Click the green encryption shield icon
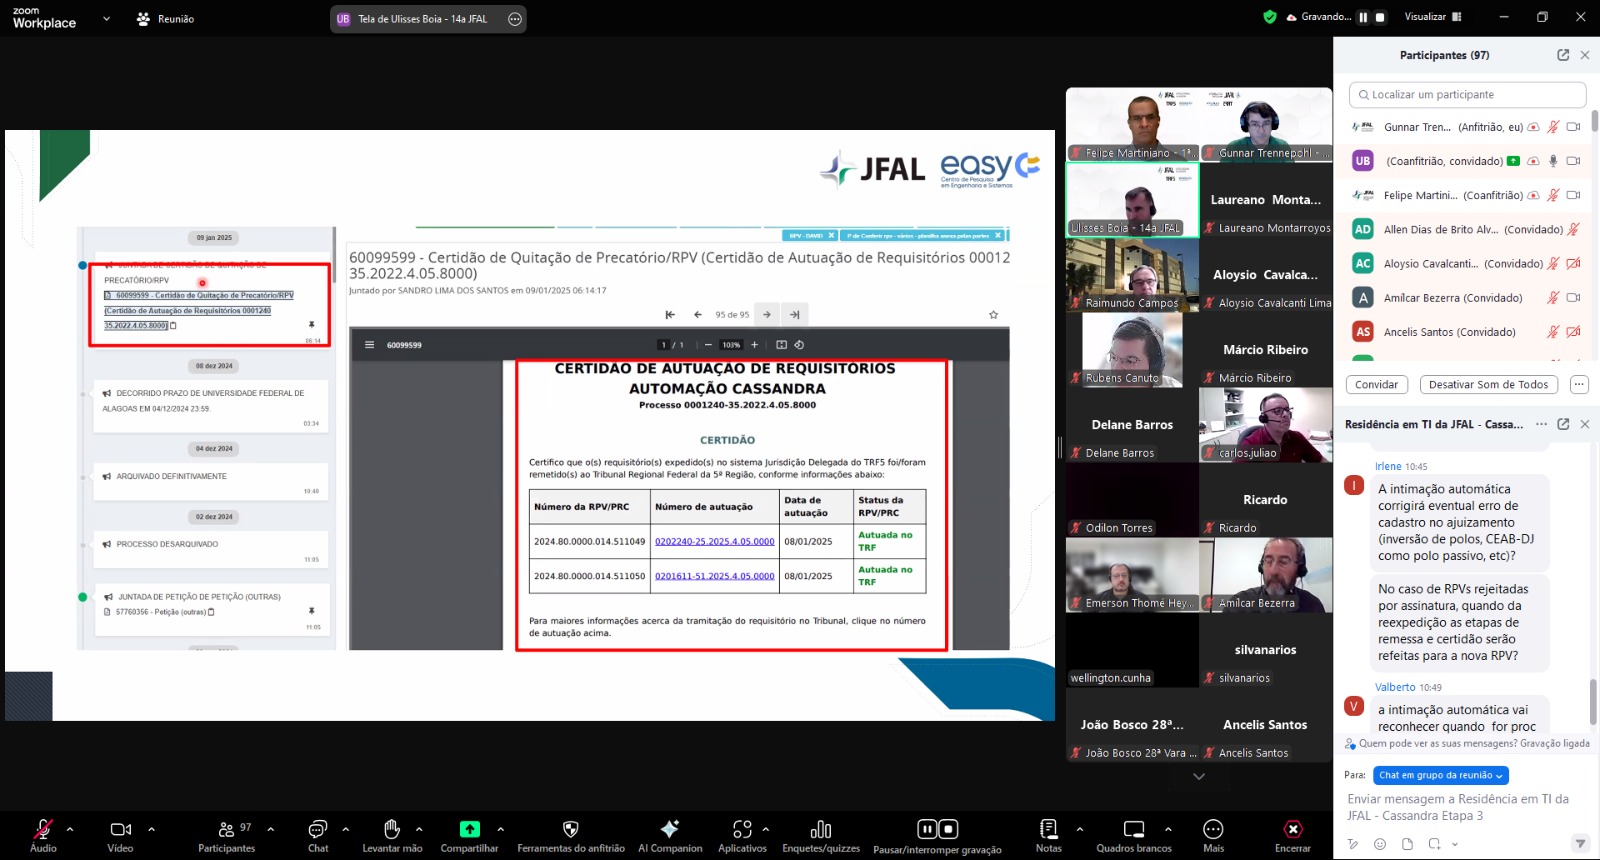Screen dimensions: 1600x860 1270,17
